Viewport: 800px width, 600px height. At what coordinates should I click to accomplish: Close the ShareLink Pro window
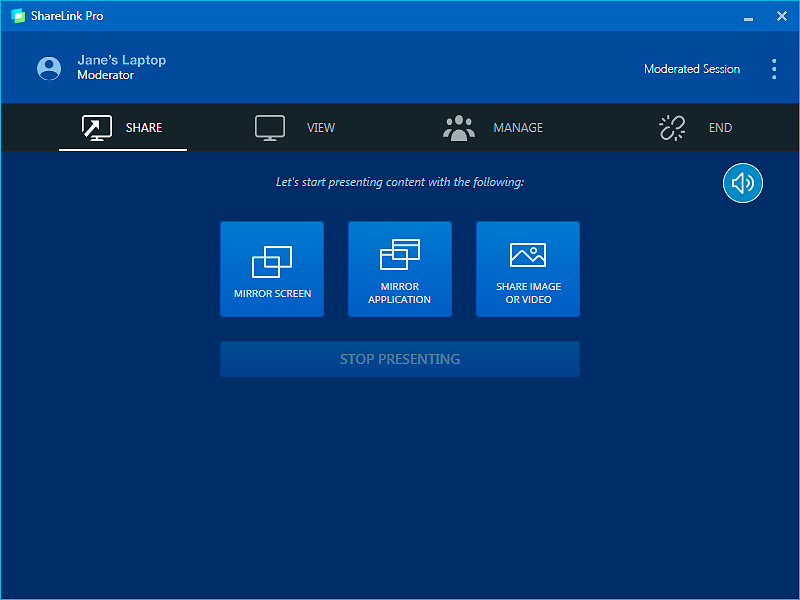coord(782,16)
